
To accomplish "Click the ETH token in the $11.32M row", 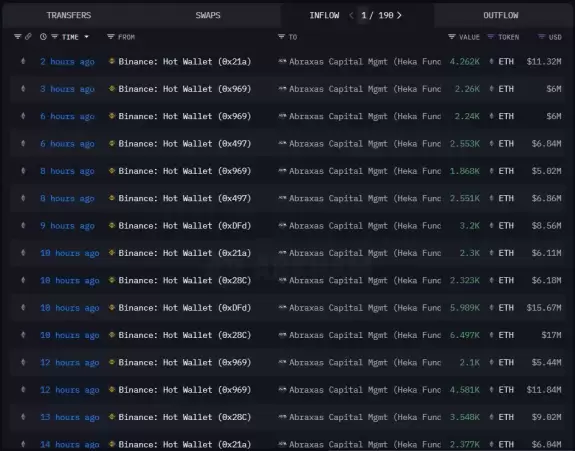I will (x=506, y=62).
